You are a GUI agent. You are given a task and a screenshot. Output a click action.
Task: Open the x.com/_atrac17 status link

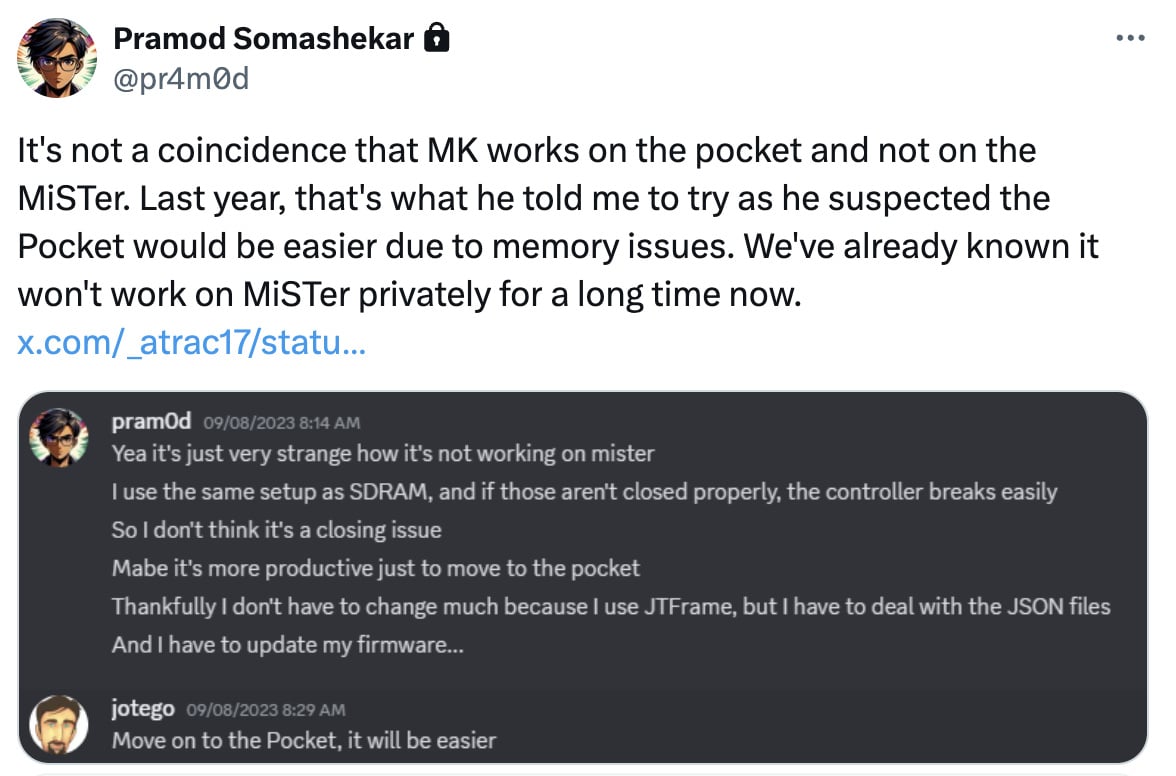pos(191,342)
